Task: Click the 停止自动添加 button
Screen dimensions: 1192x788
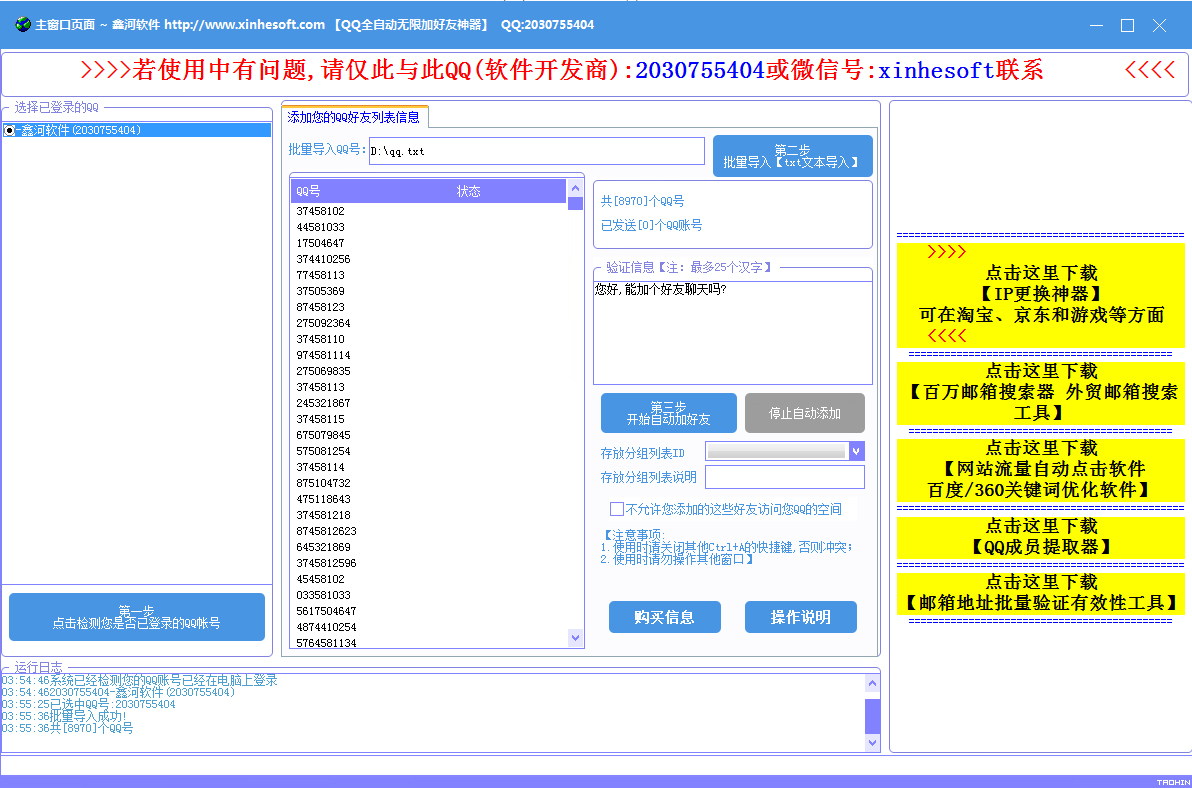Action: [804, 413]
